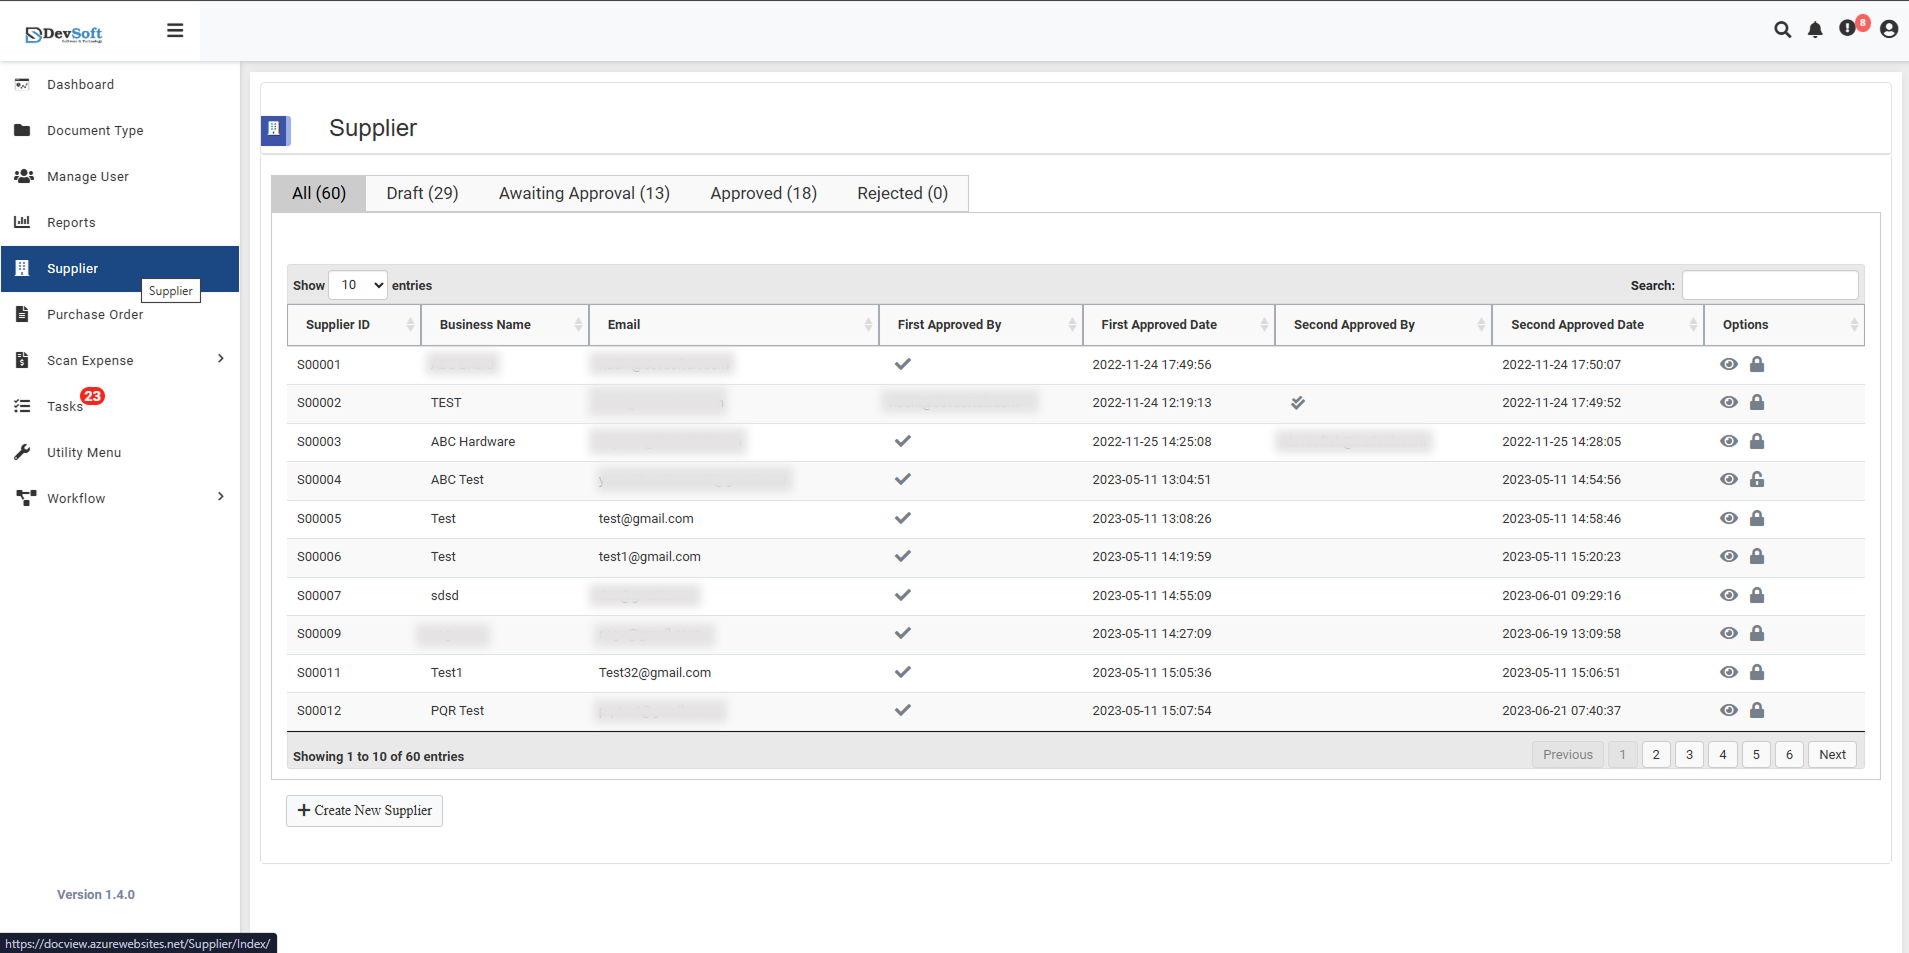Viewport: 1909px width, 953px height.
Task: Click the hamburger menu icon
Action: (175, 31)
